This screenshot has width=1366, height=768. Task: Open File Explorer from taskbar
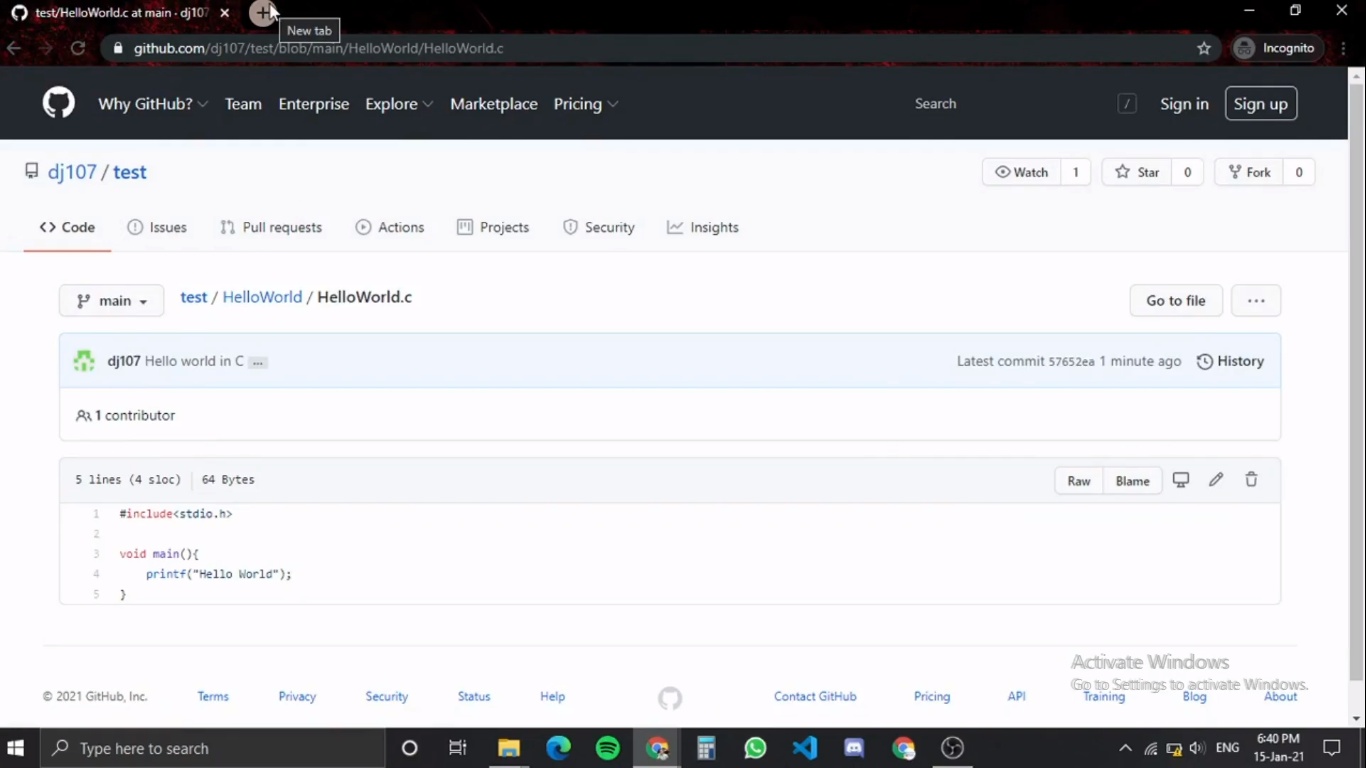(x=509, y=748)
